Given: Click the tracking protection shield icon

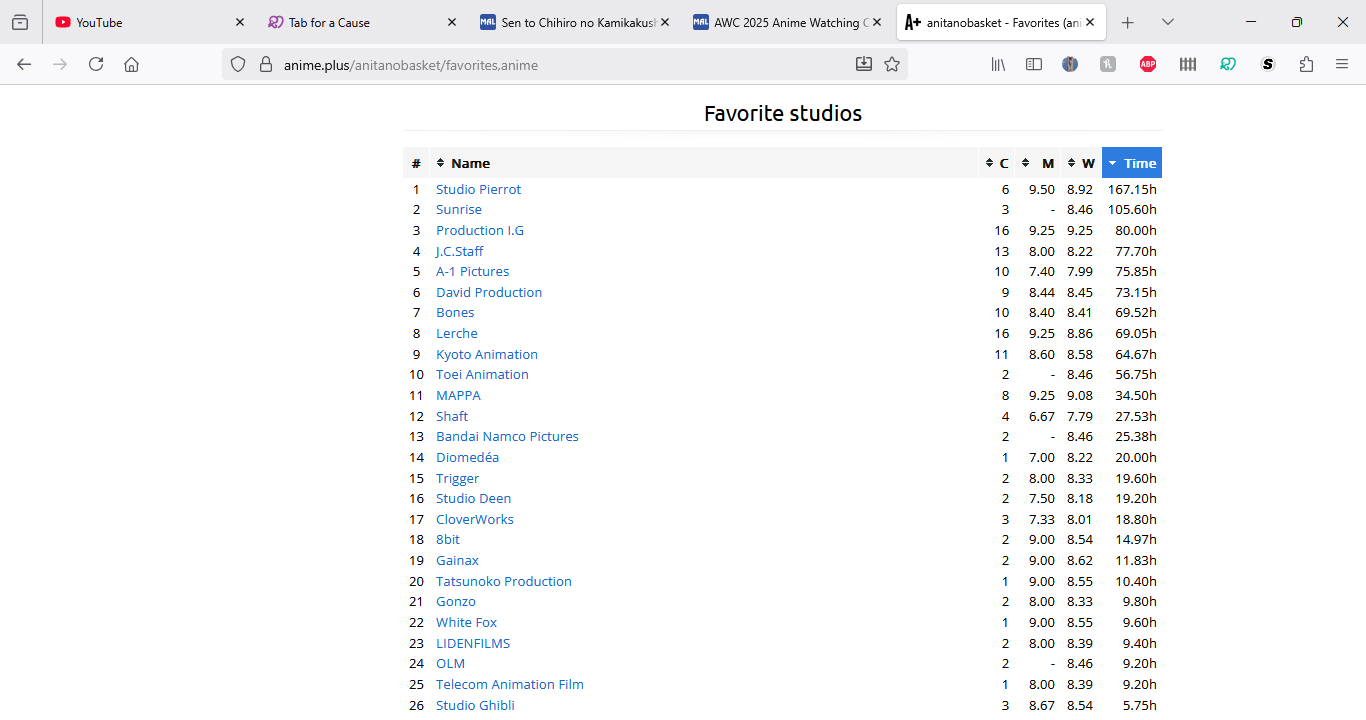Looking at the screenshot, I should pyautogui.click(x=238, y=64).
